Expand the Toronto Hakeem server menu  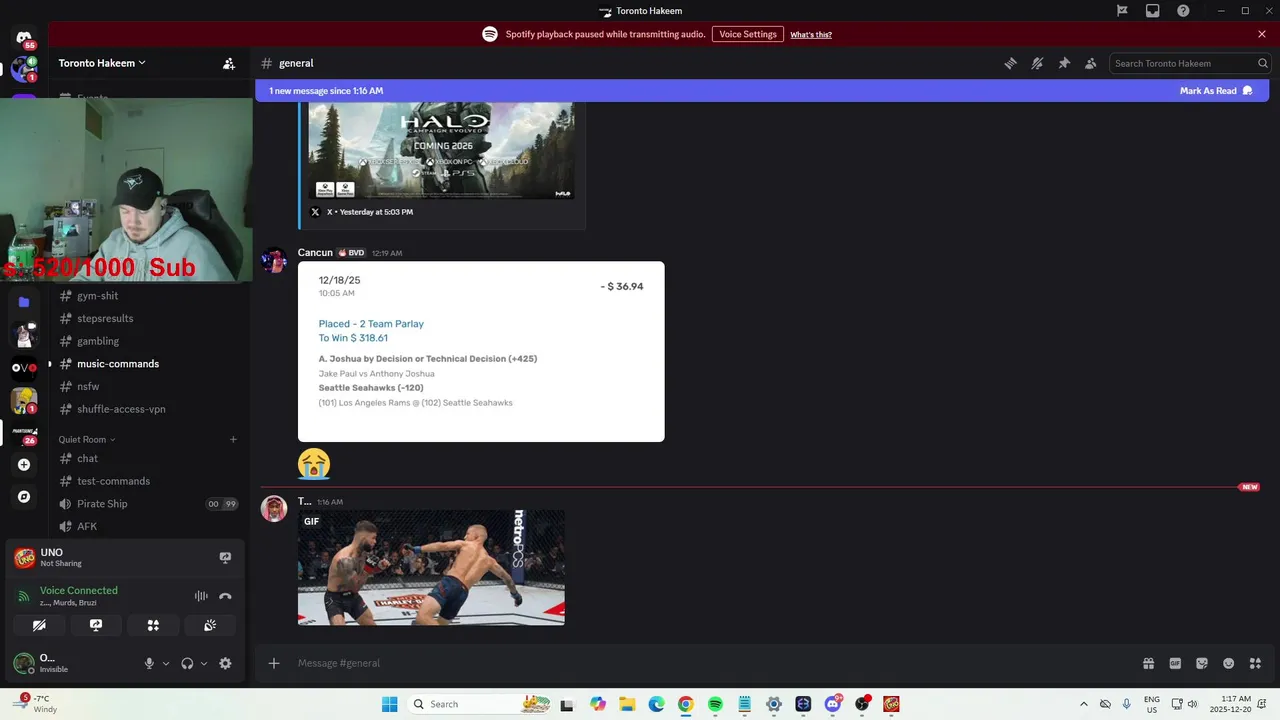click(x=102, y=63)
